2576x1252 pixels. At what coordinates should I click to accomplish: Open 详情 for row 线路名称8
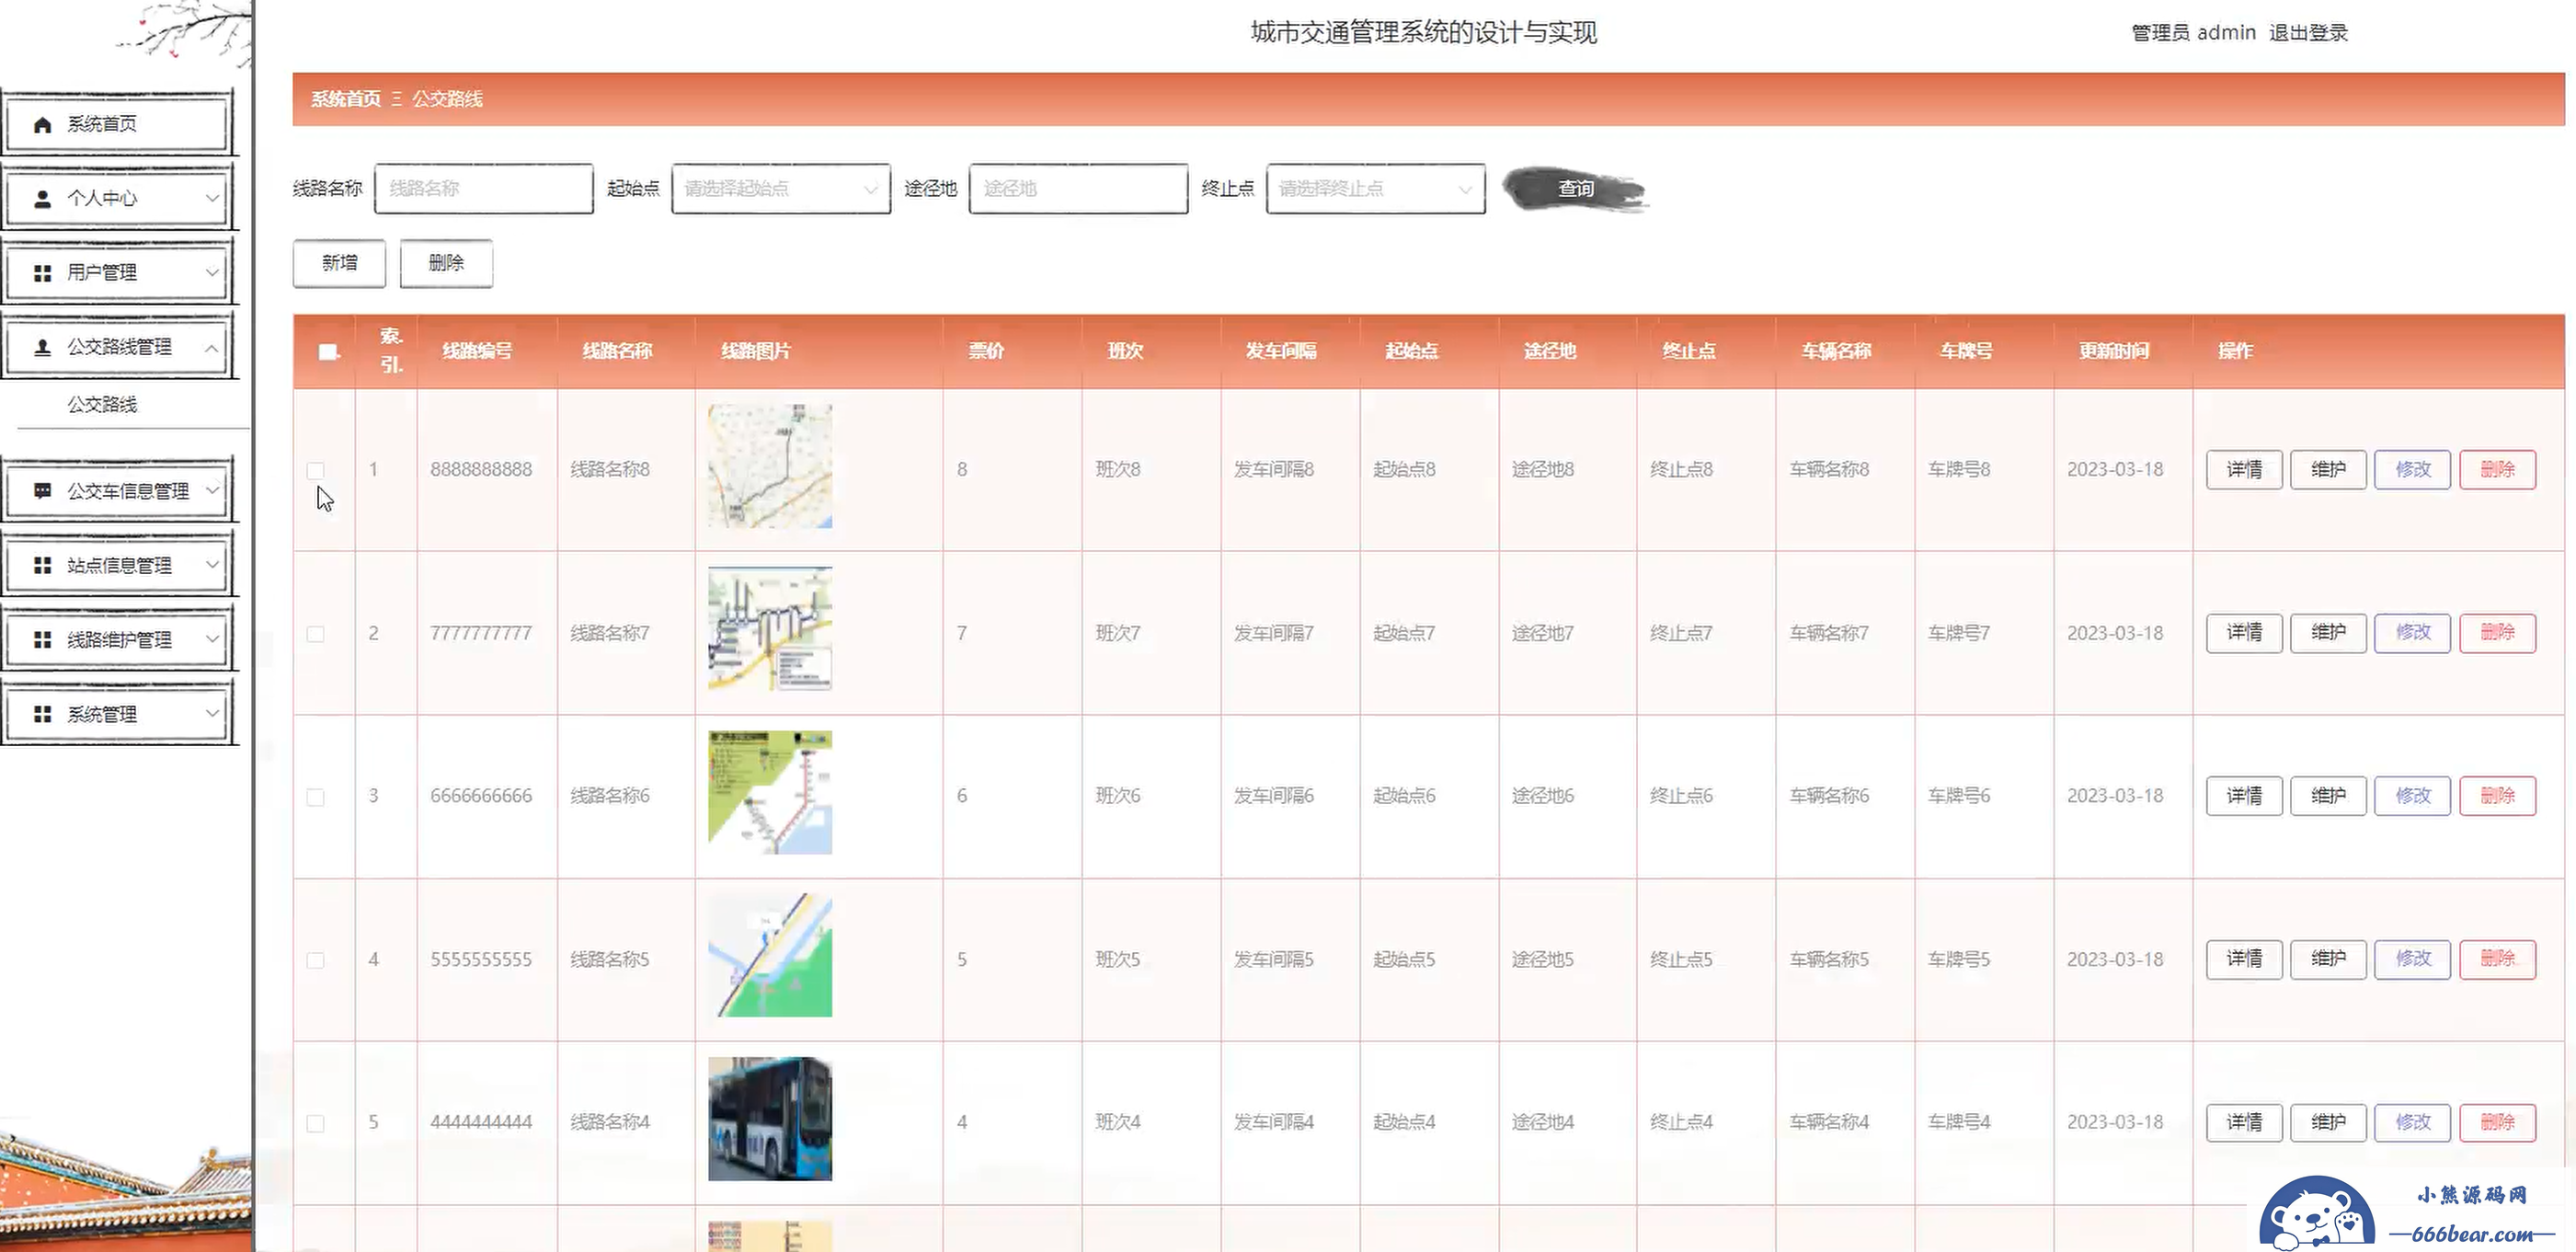point(2244,470)
